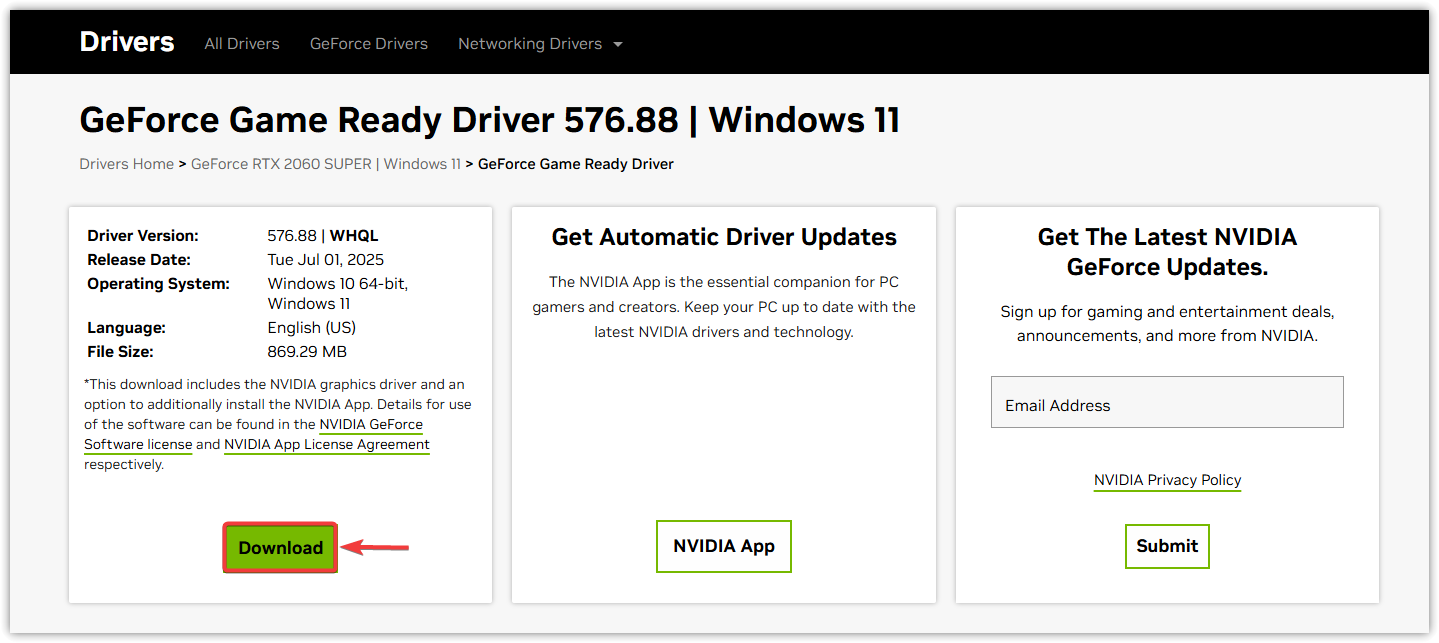Open the NVIDIA App License Agreement link

(326, 444)
